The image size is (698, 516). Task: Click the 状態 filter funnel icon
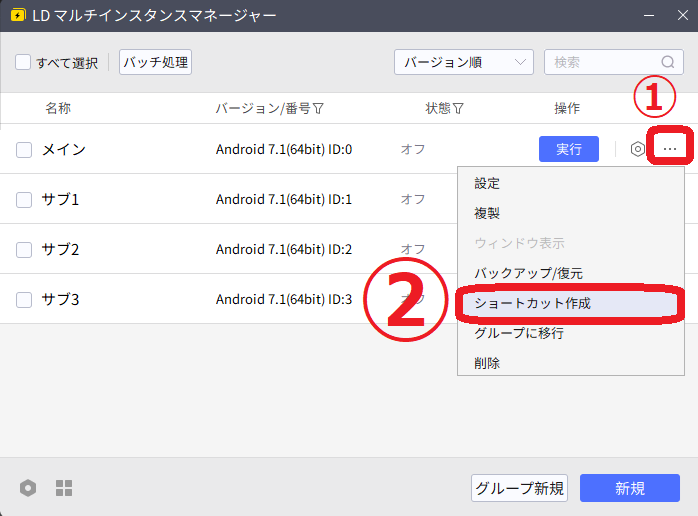[458, 108]
